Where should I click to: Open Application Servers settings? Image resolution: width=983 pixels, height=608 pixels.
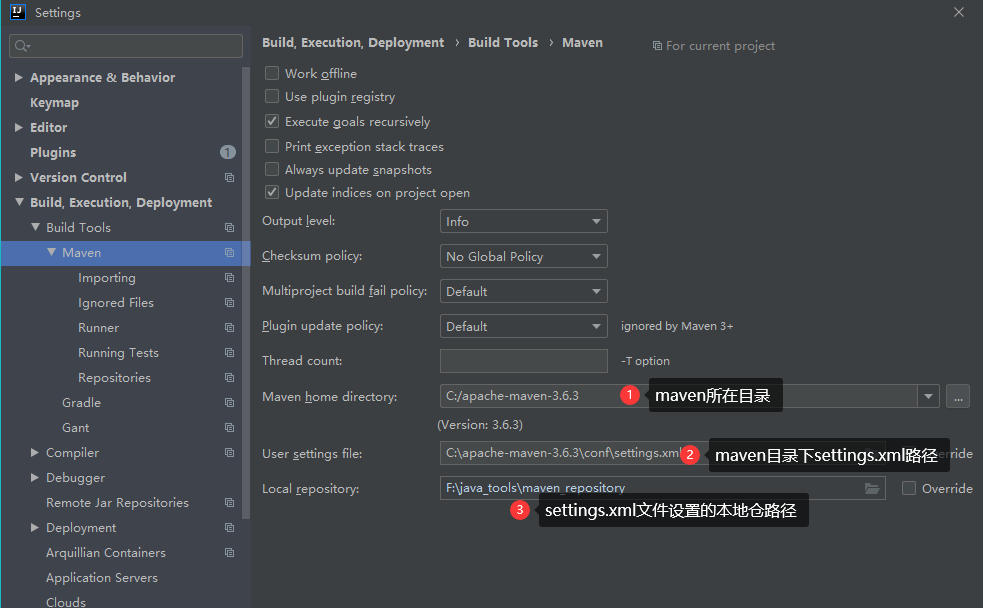tap(102, 578)
